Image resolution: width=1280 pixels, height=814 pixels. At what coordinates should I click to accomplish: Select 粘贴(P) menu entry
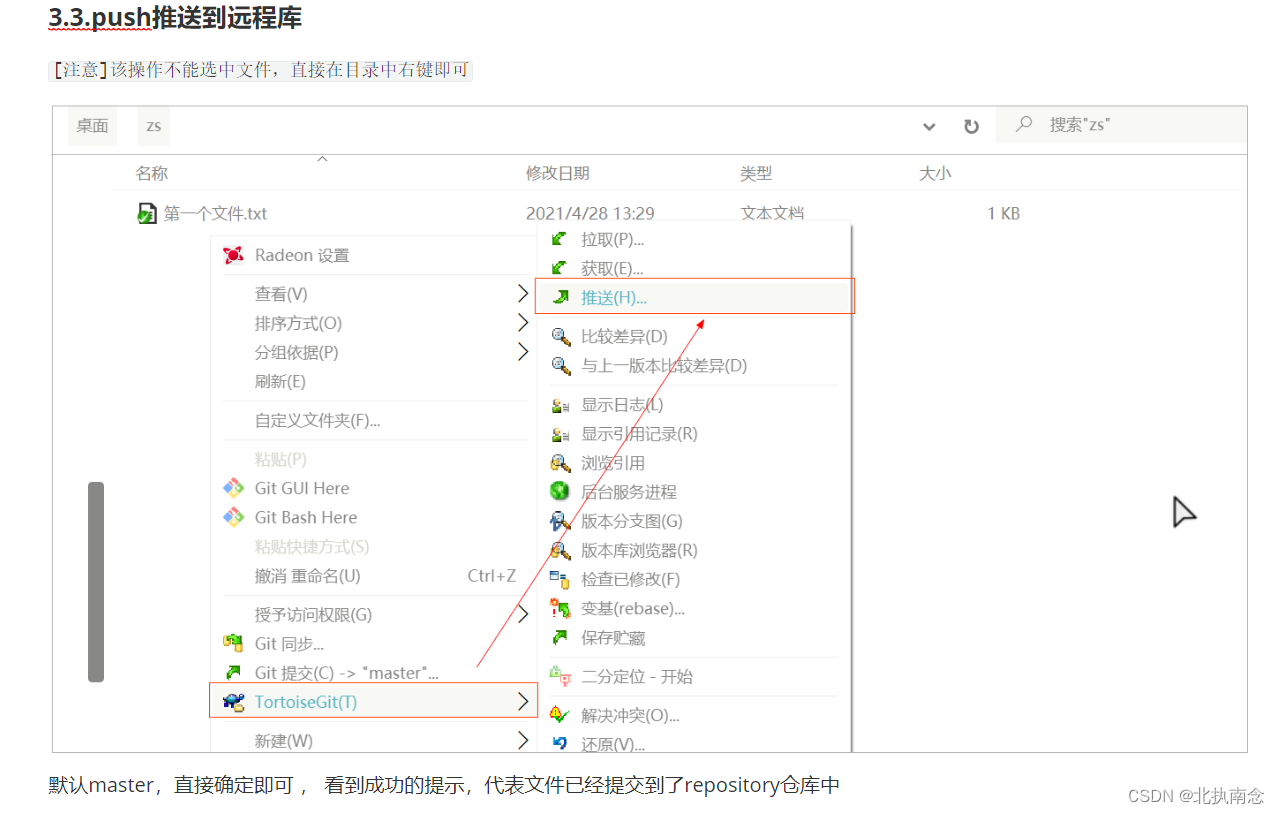pos(281,459)
